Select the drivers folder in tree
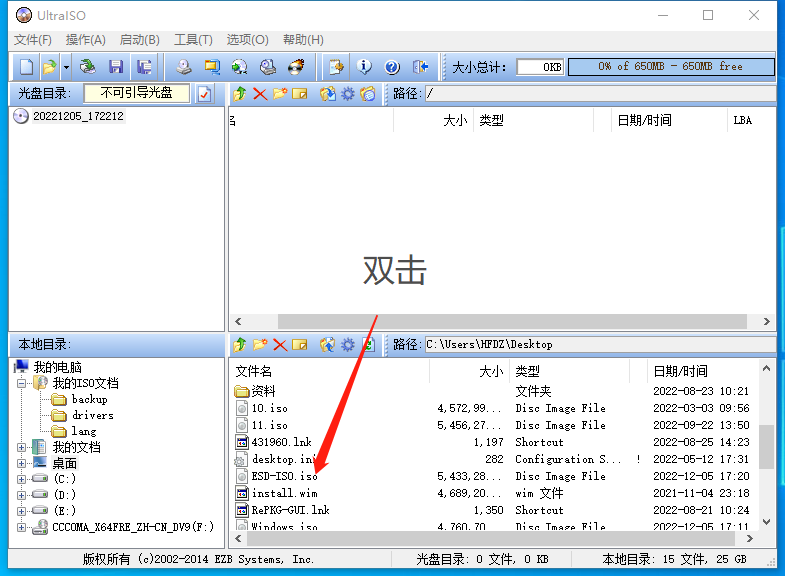The height and width of the screenshot is (576, 785). click(x=93, y=415)
